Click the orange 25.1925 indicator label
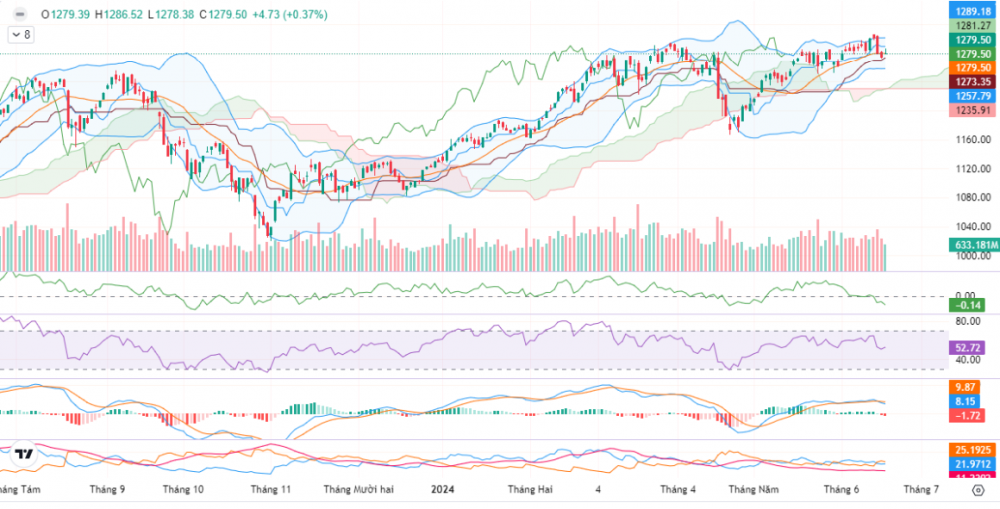The height and width of the screenshot is (509, 1000). pyautogui.click(x=970, y=451)
